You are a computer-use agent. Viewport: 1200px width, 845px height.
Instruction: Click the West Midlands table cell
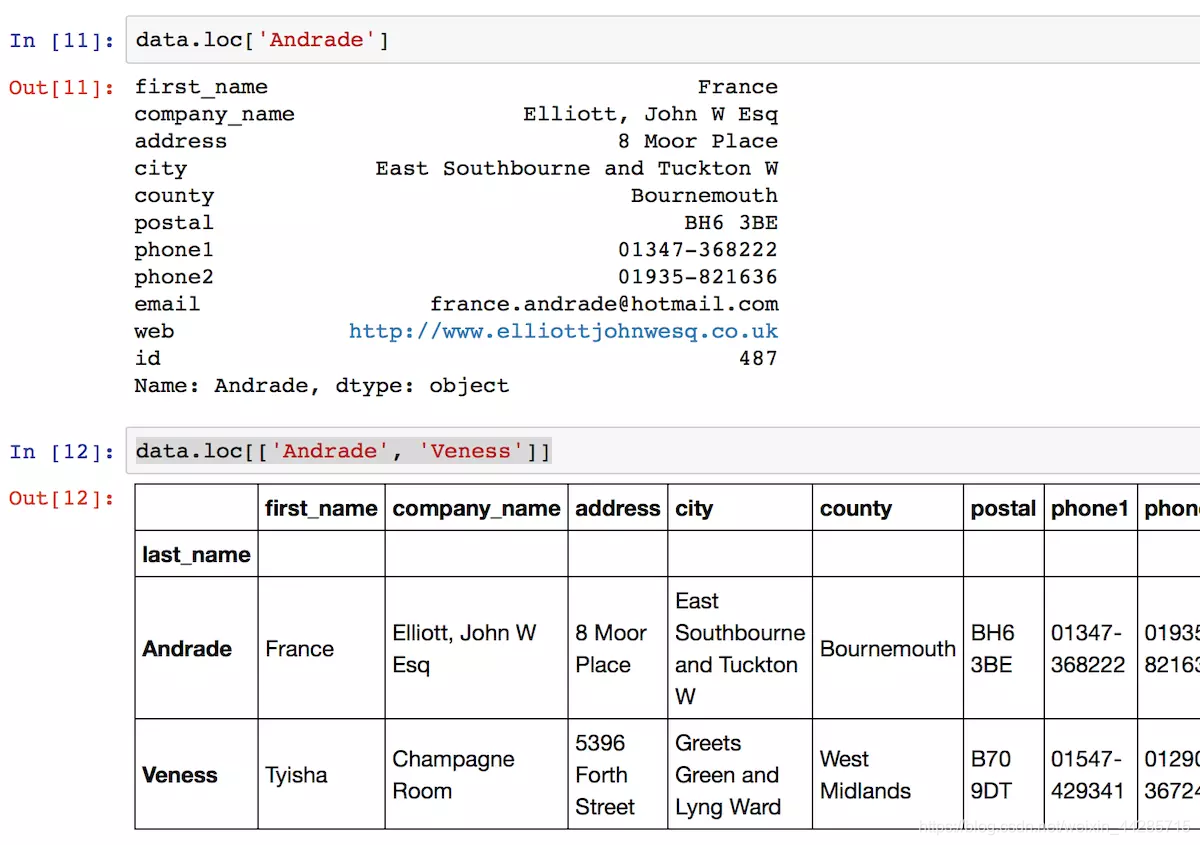(x=888, y=774)
